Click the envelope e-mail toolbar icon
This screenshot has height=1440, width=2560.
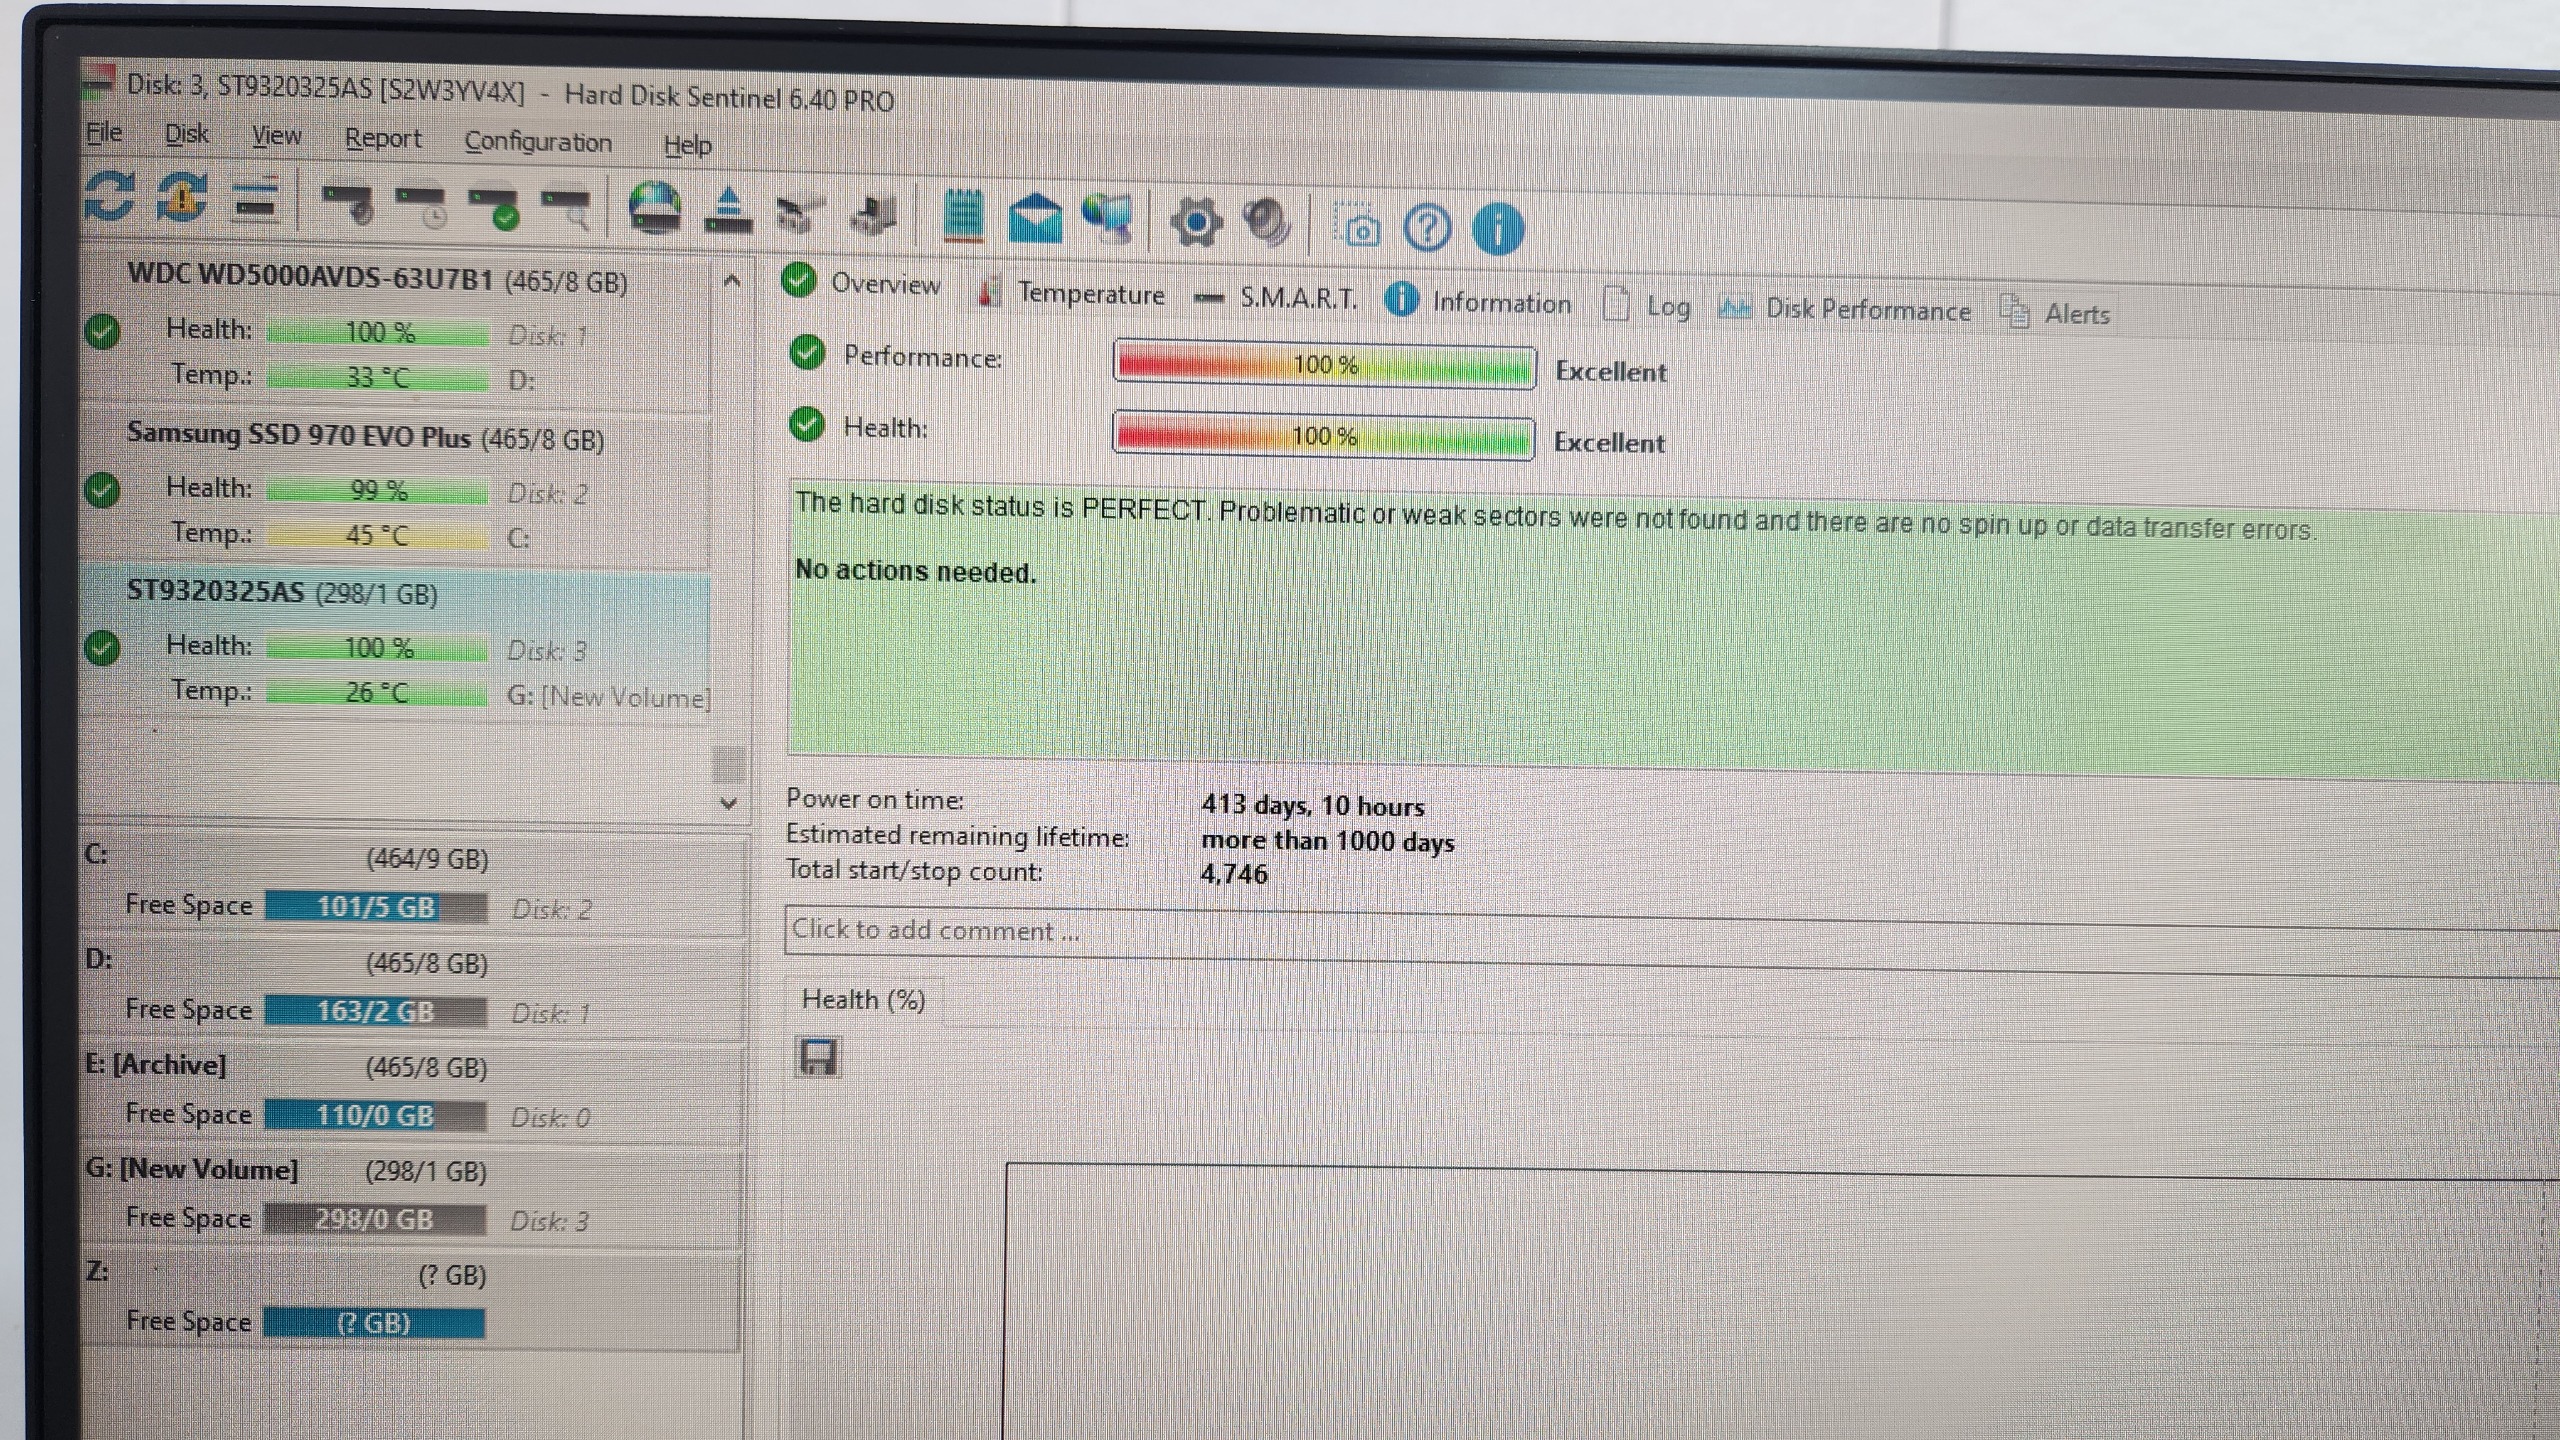(x=1035, y=218)
